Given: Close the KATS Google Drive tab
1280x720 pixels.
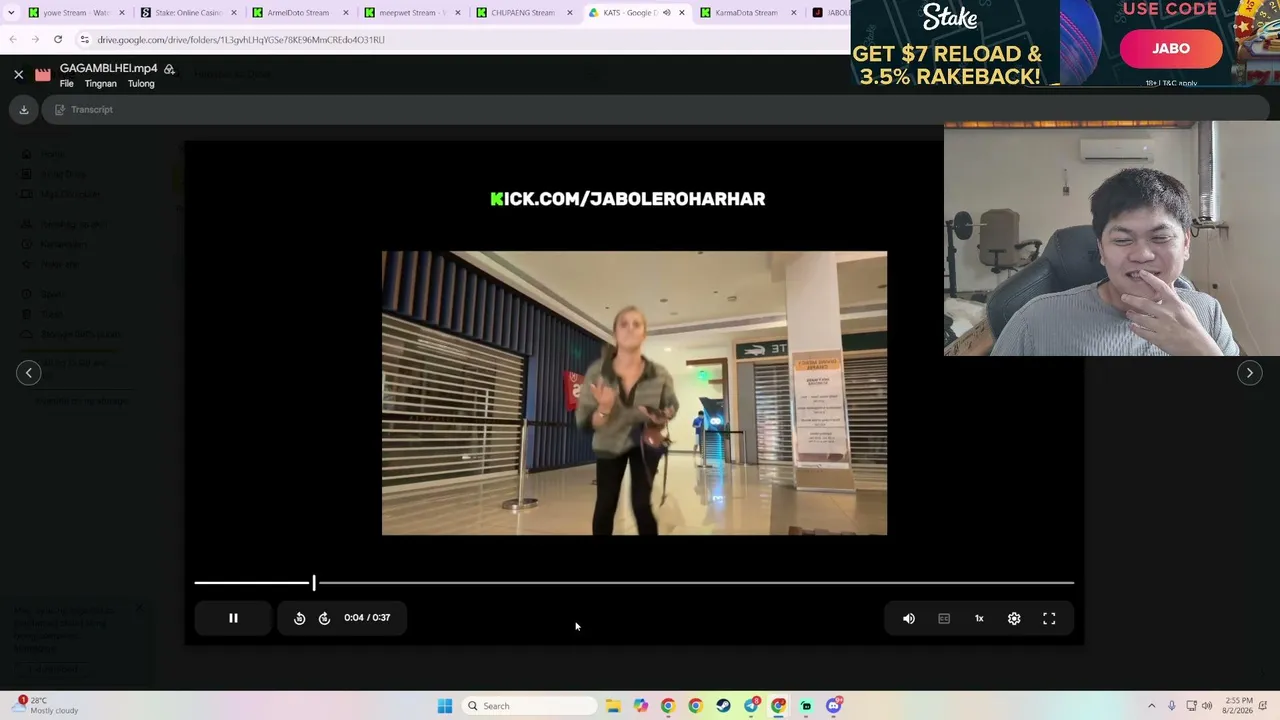Looking at the screenshot, I should 682,13.
